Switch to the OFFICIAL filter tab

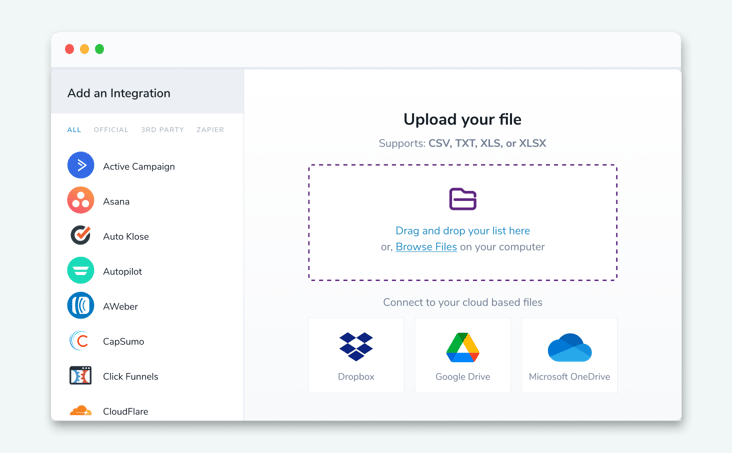click(x=111, y=130)
